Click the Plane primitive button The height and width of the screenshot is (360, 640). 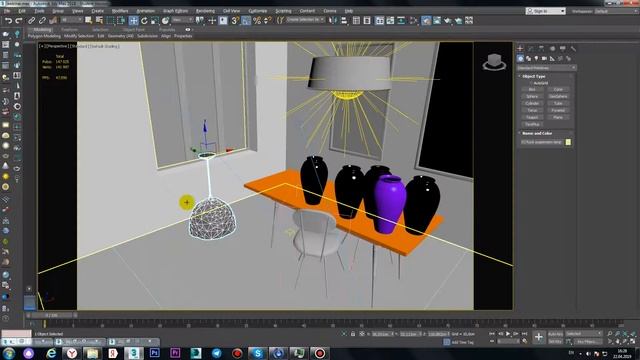(558, 117)
